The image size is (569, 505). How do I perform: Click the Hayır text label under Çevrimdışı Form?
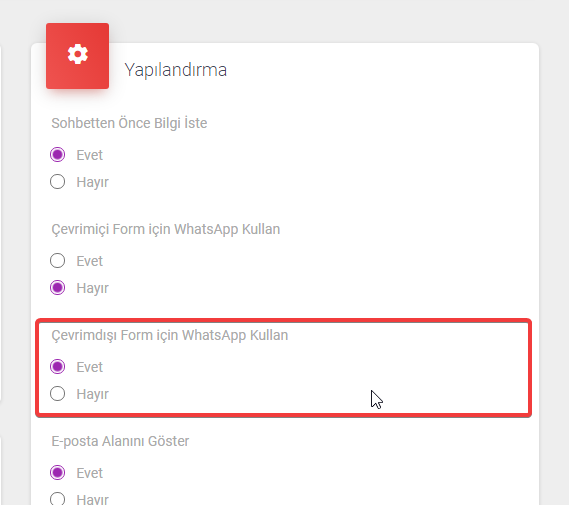pyautogui.click(x=93, y=395)
